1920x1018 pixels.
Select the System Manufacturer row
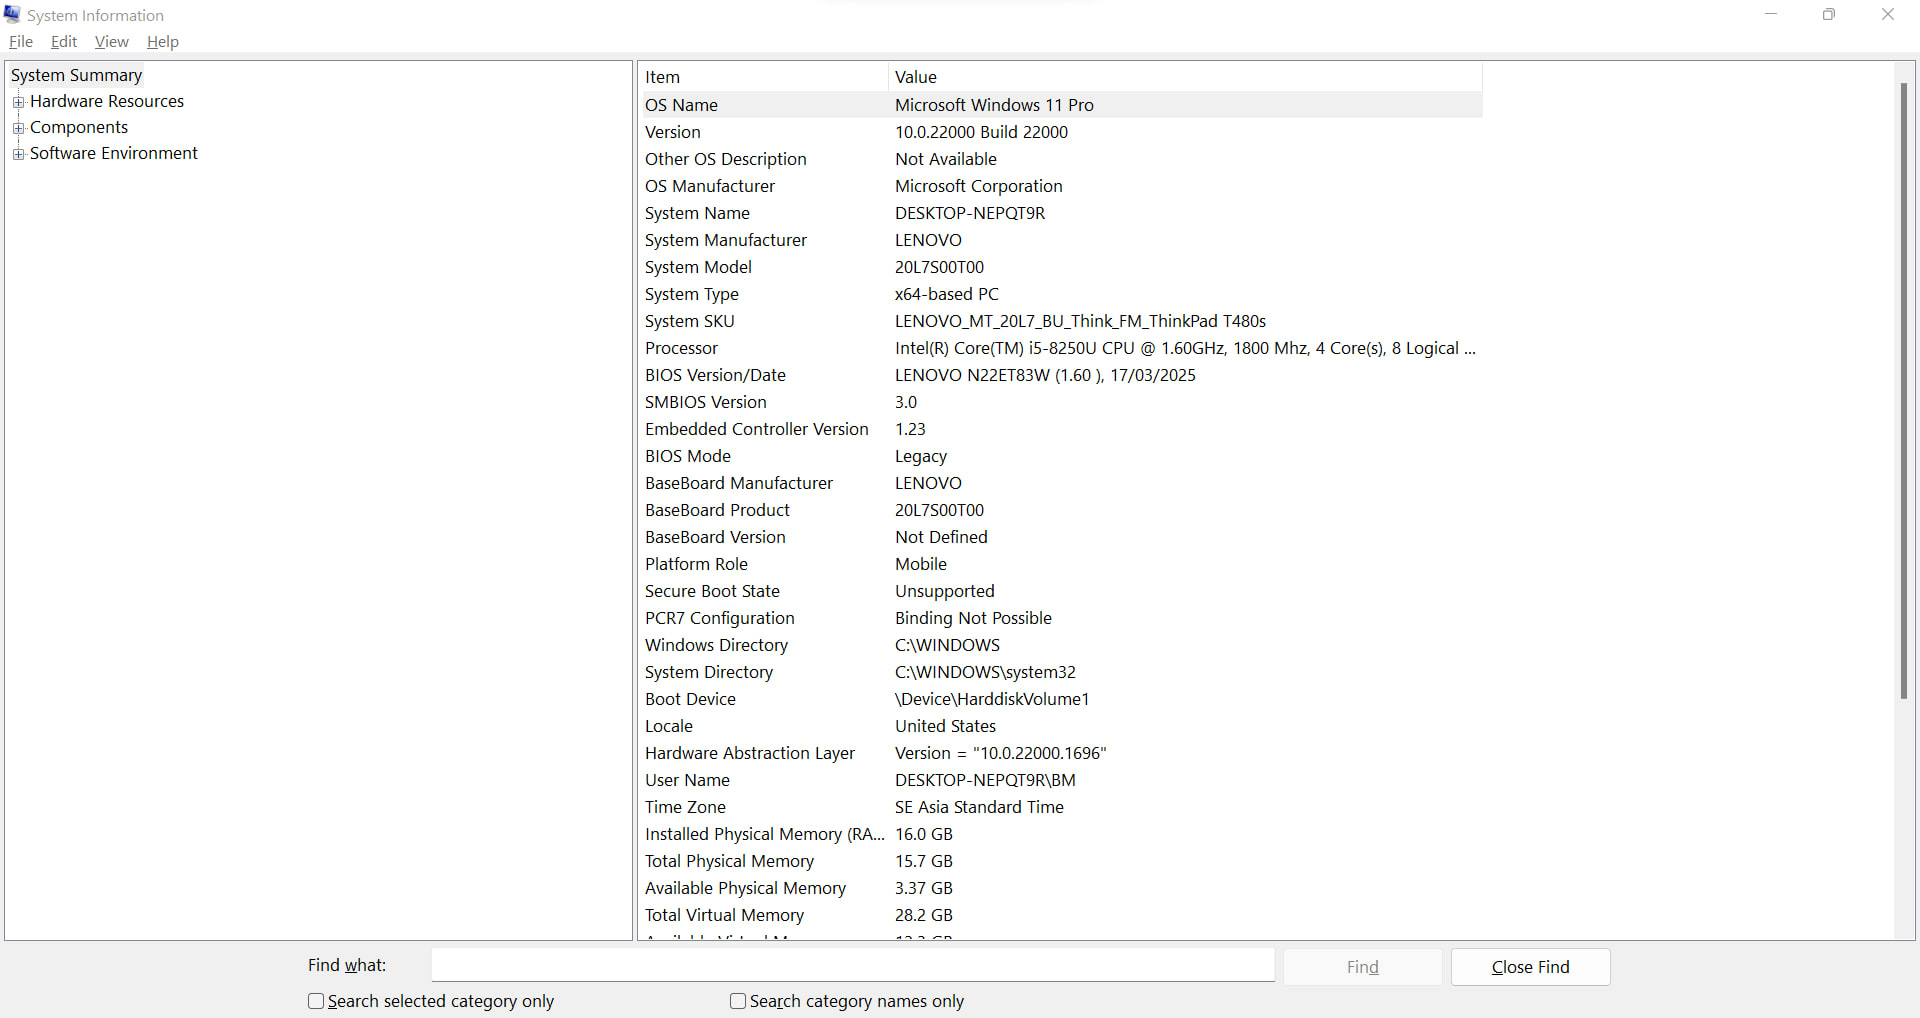(x=1061, y=240)
